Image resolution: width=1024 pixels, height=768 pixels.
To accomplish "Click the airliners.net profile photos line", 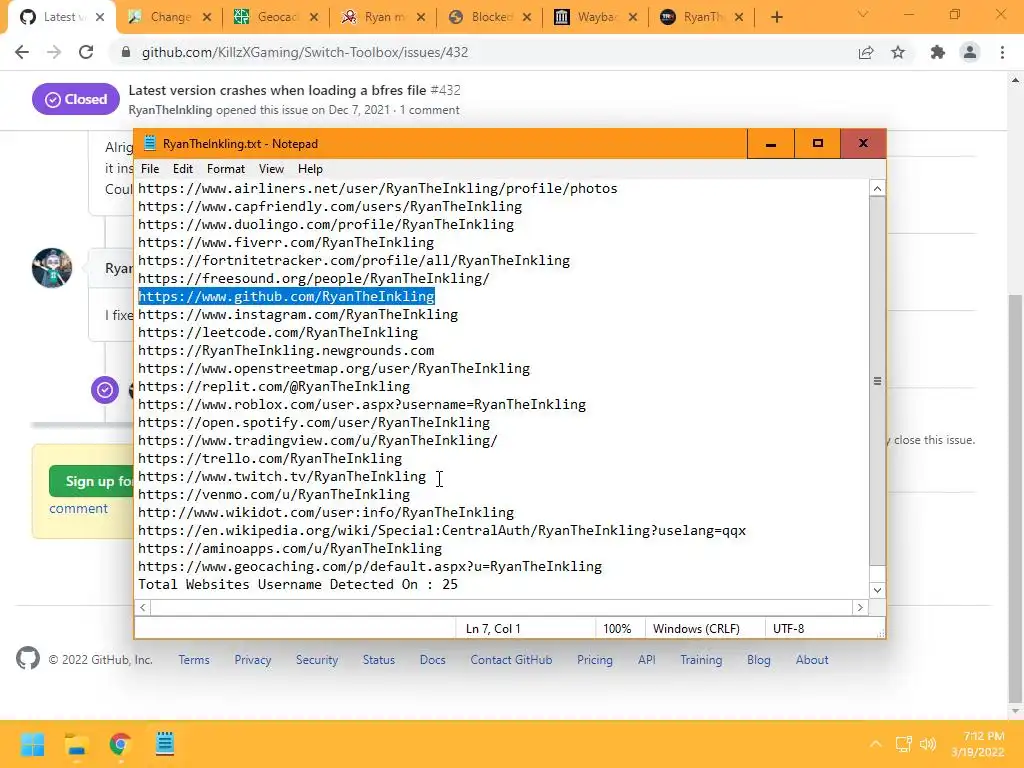I will (x=377, y=189).
